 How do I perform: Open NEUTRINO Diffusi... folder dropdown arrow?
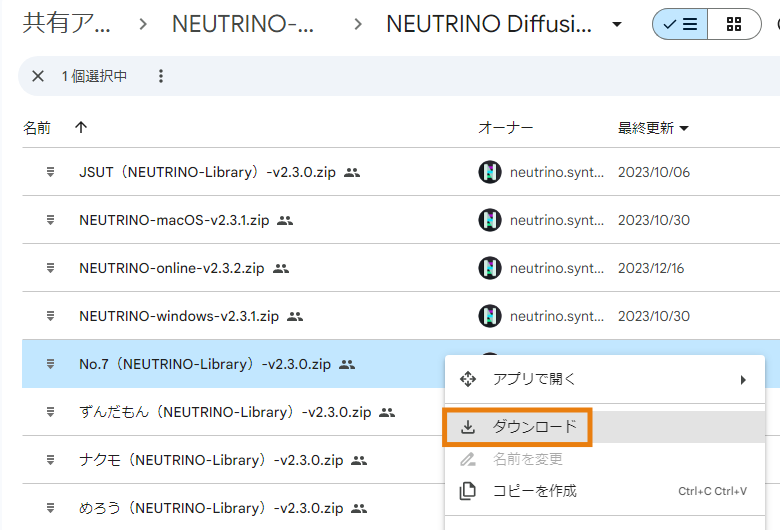pos(617,24)
